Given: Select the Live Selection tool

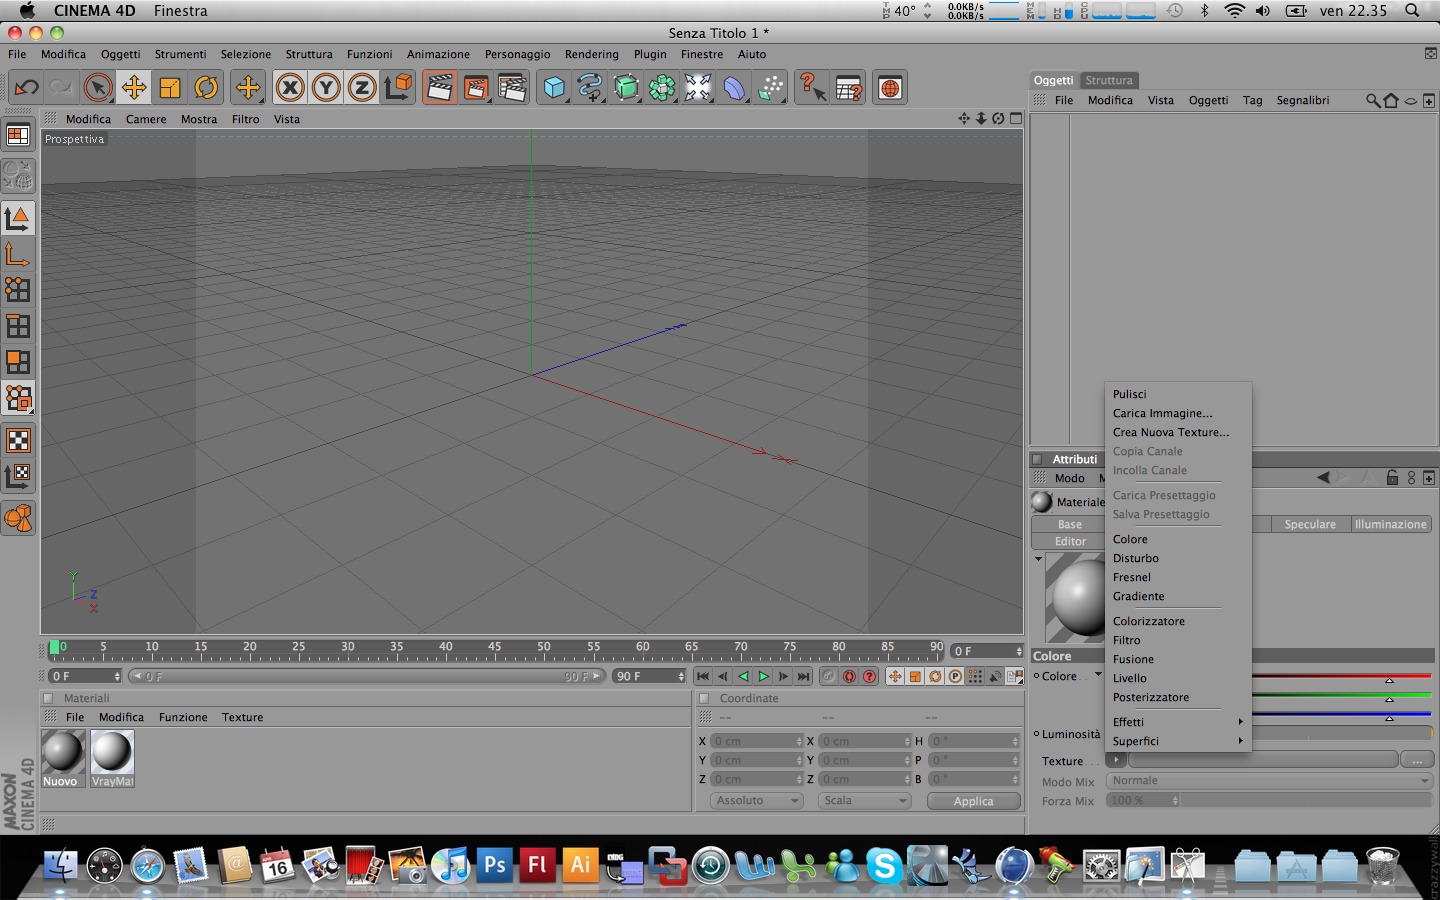Looking at the screenshot, I should click(98, 88).
